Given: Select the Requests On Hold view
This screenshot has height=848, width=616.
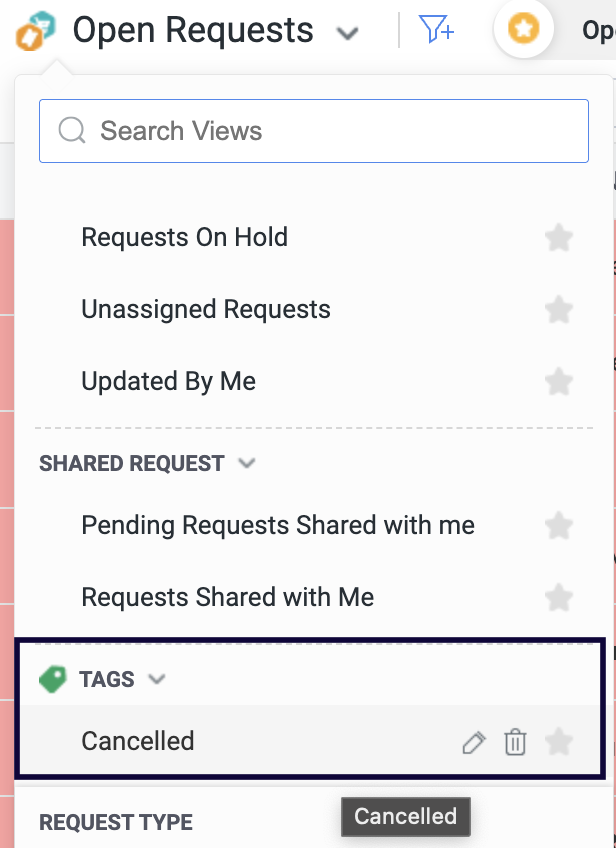Looking at the screenshot, I should 185,238.
